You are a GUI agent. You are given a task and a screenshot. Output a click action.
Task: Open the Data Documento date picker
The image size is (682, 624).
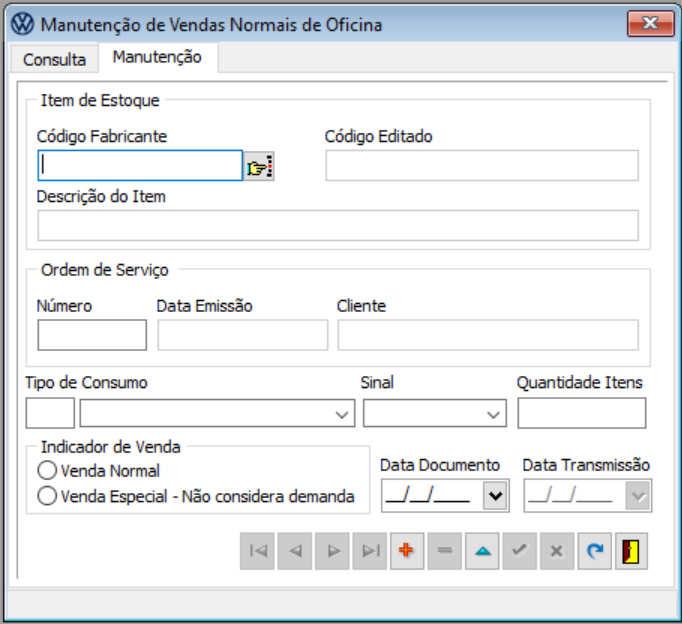pyautogui.click(x=495, y=495)
